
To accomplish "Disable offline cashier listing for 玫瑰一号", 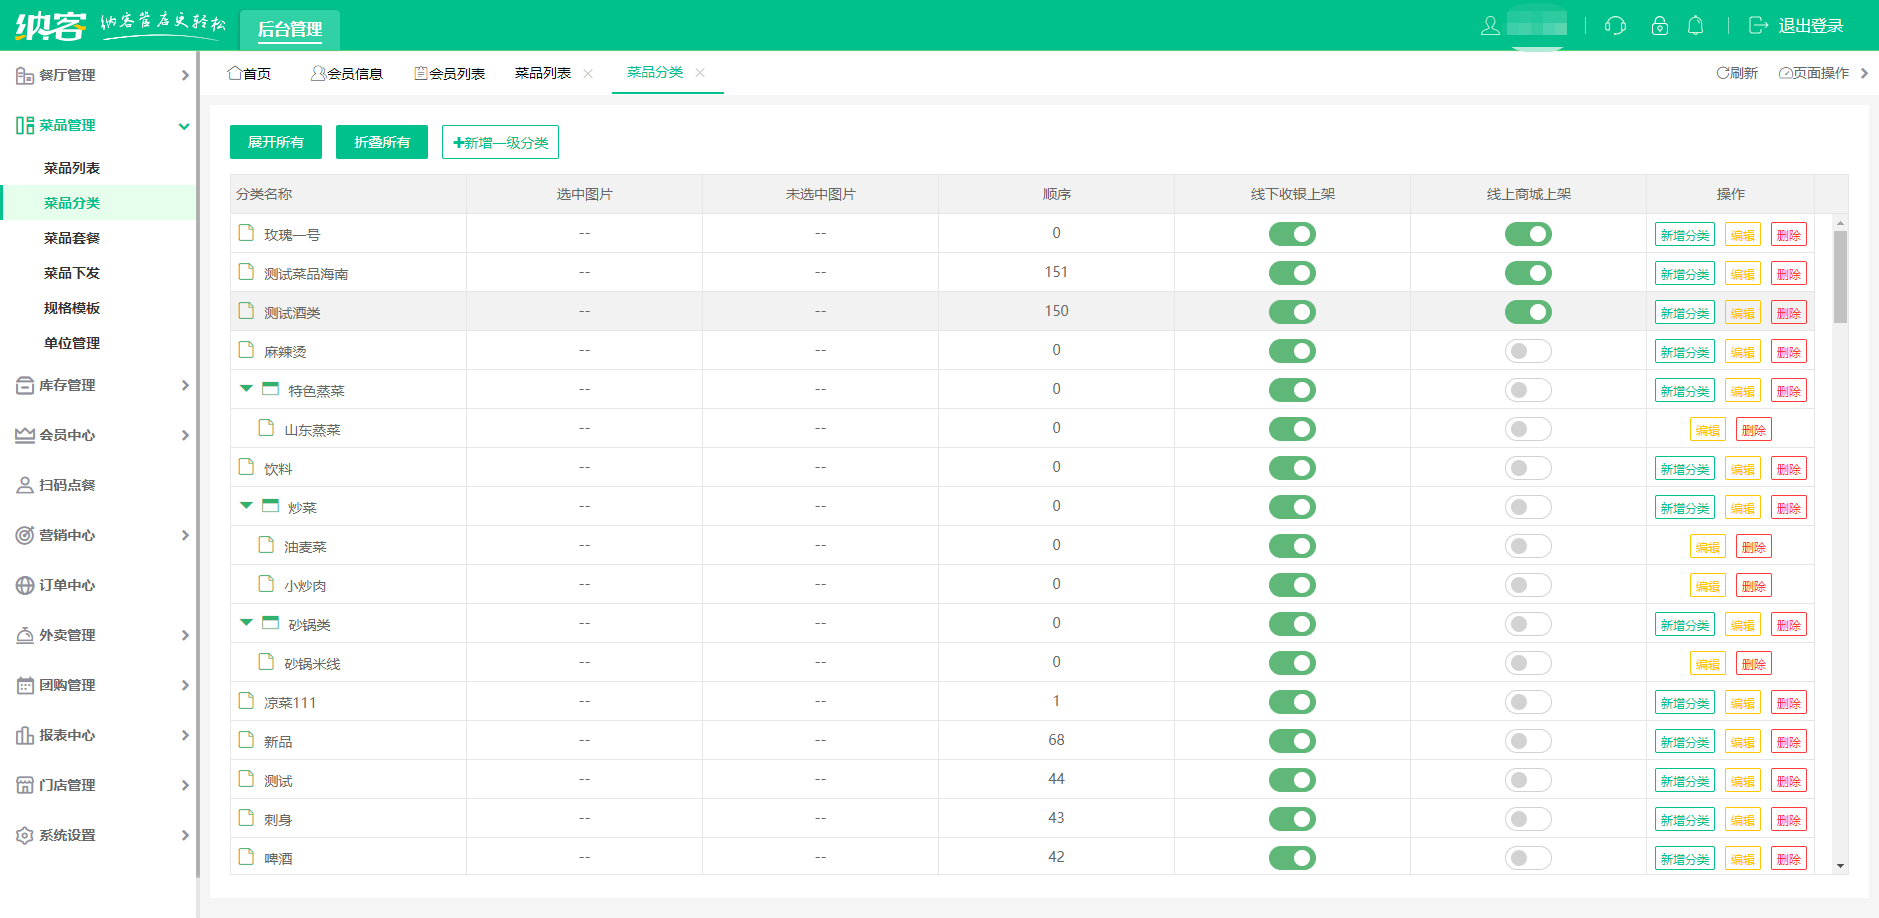I will point(1292,234).
